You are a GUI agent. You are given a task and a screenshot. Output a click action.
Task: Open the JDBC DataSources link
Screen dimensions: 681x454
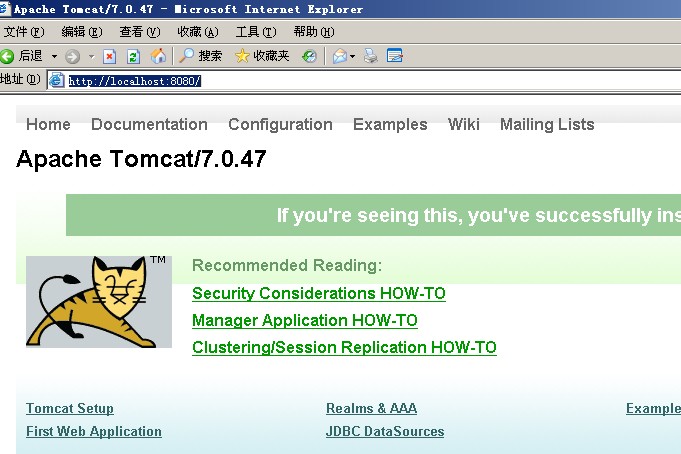385,431
